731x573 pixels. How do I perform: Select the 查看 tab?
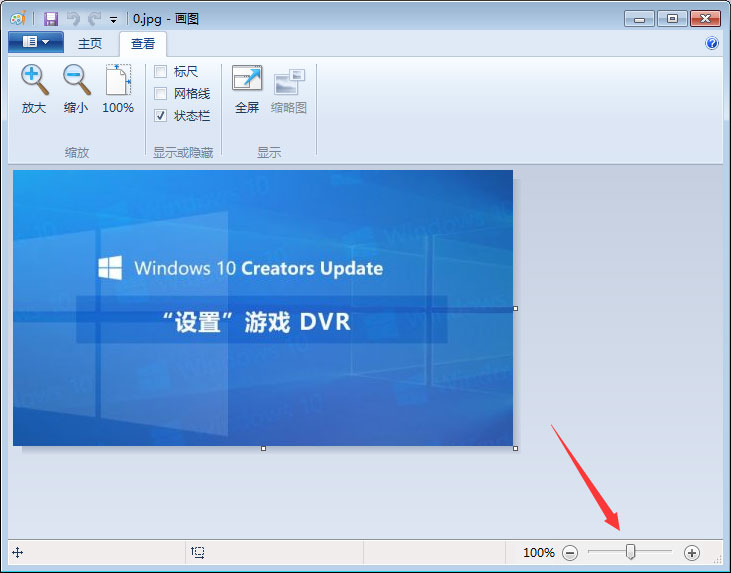coord(143,43)
